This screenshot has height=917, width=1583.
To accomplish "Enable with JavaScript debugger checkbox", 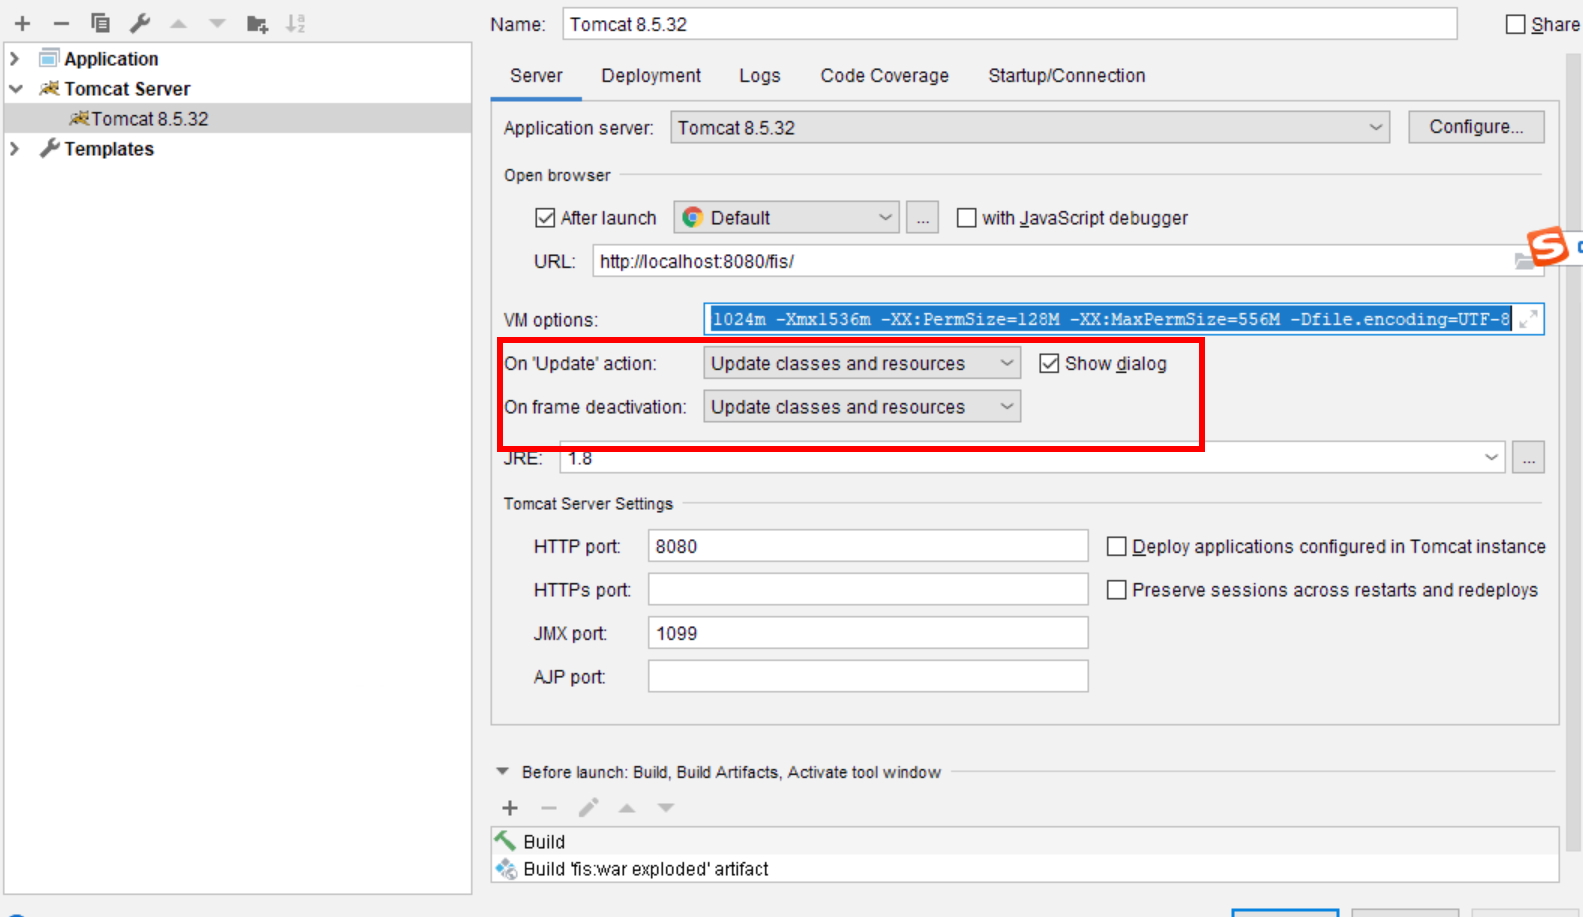I will pos(966,218).
